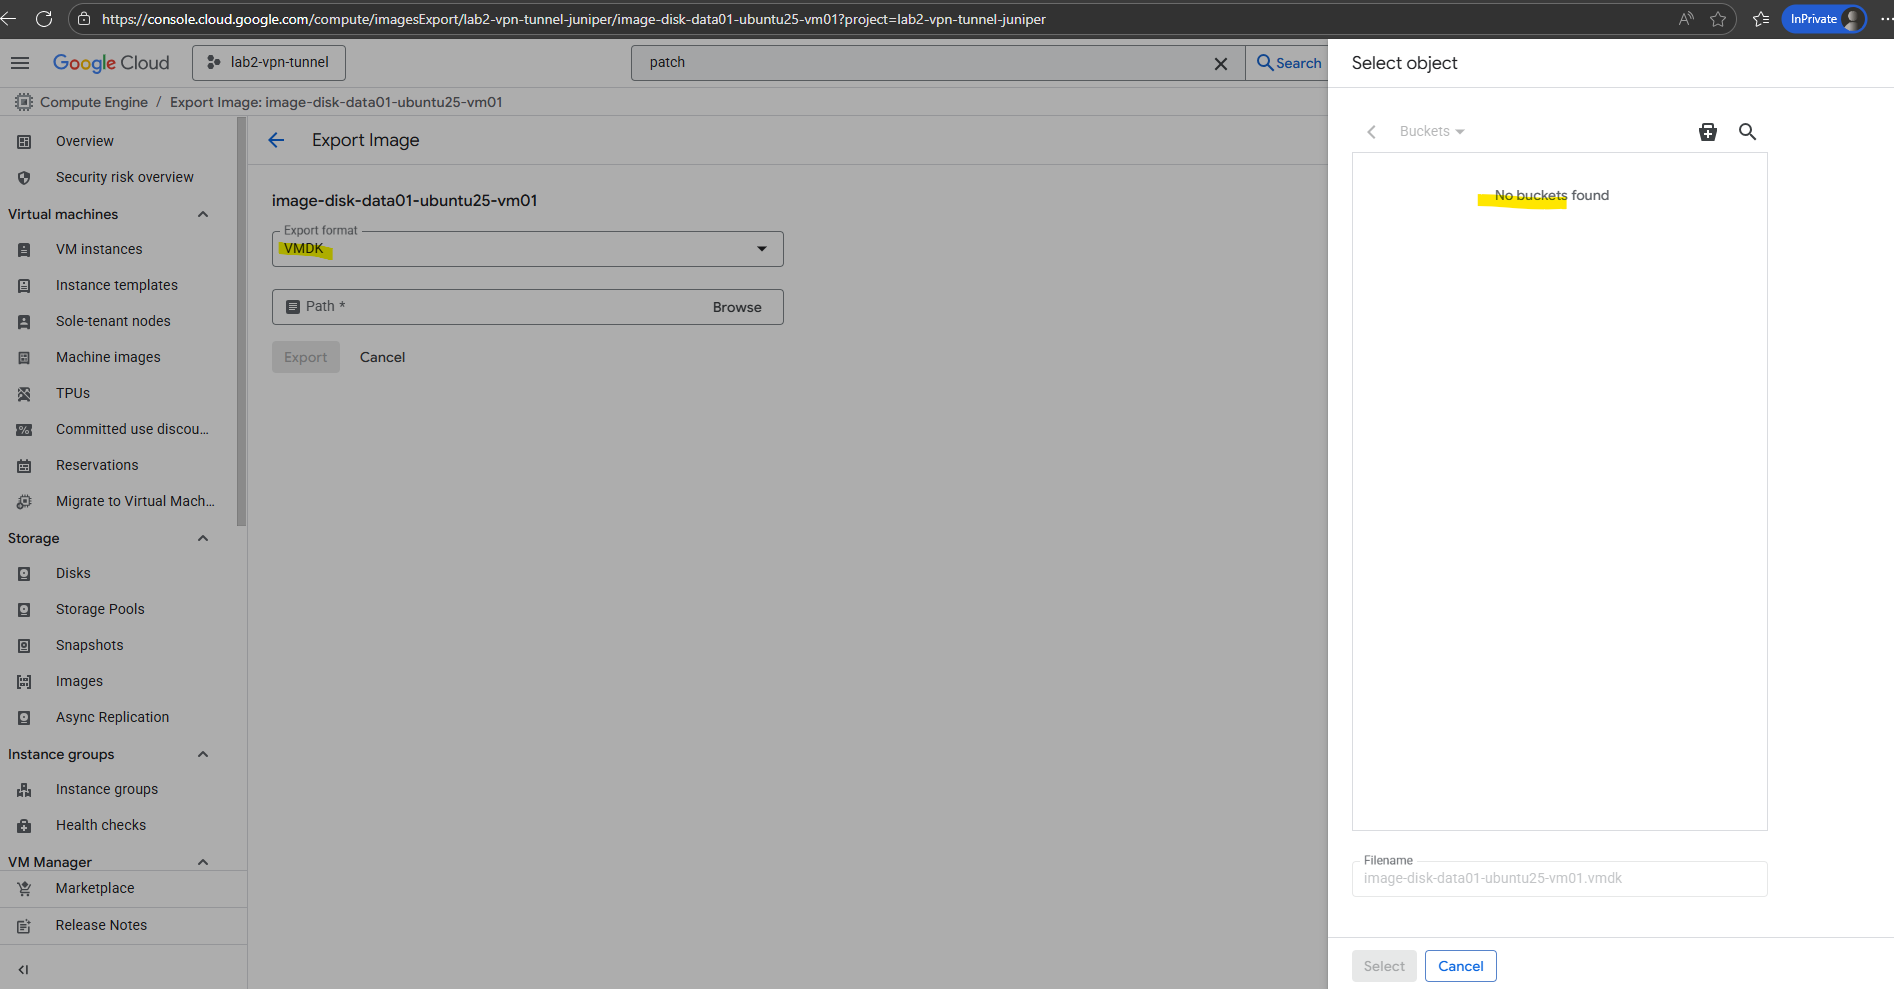The height and width of the screenshot is (989, 1894).
Task: Go back from Export Image page
Action: pyautogui.click(x=277, y=140)
